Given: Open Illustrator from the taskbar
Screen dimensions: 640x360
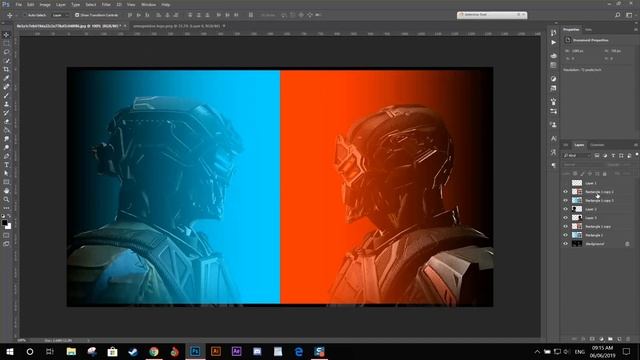Looking at the screenshot, I should [216, 351].
